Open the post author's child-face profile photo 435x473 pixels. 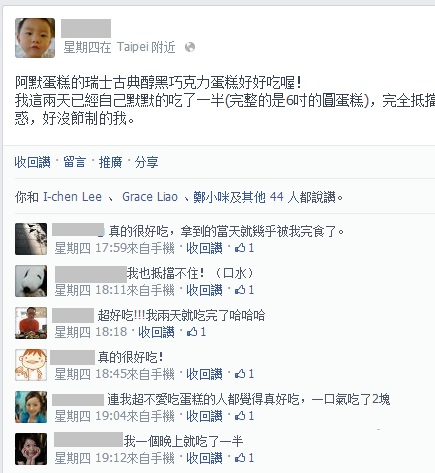(35, 38)
